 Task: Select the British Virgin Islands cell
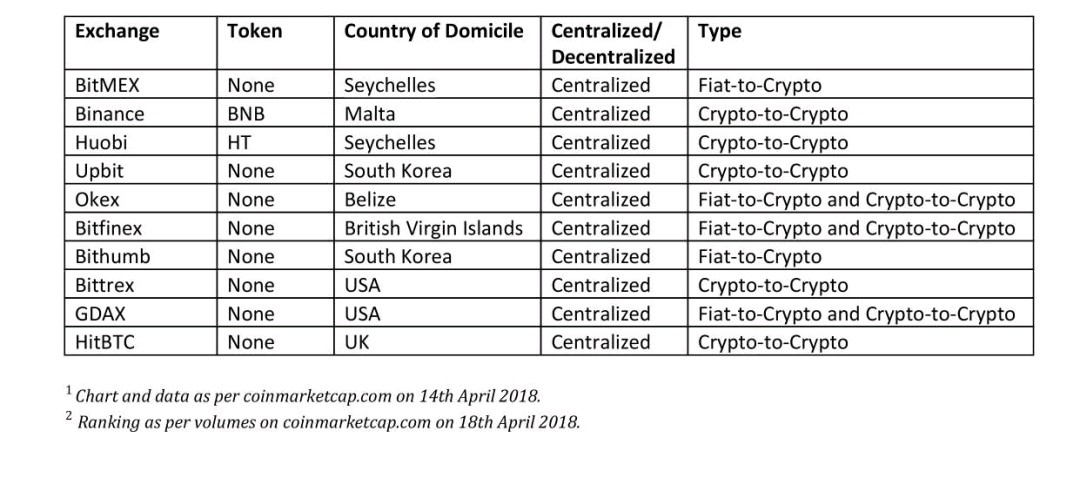coord(433,228)
